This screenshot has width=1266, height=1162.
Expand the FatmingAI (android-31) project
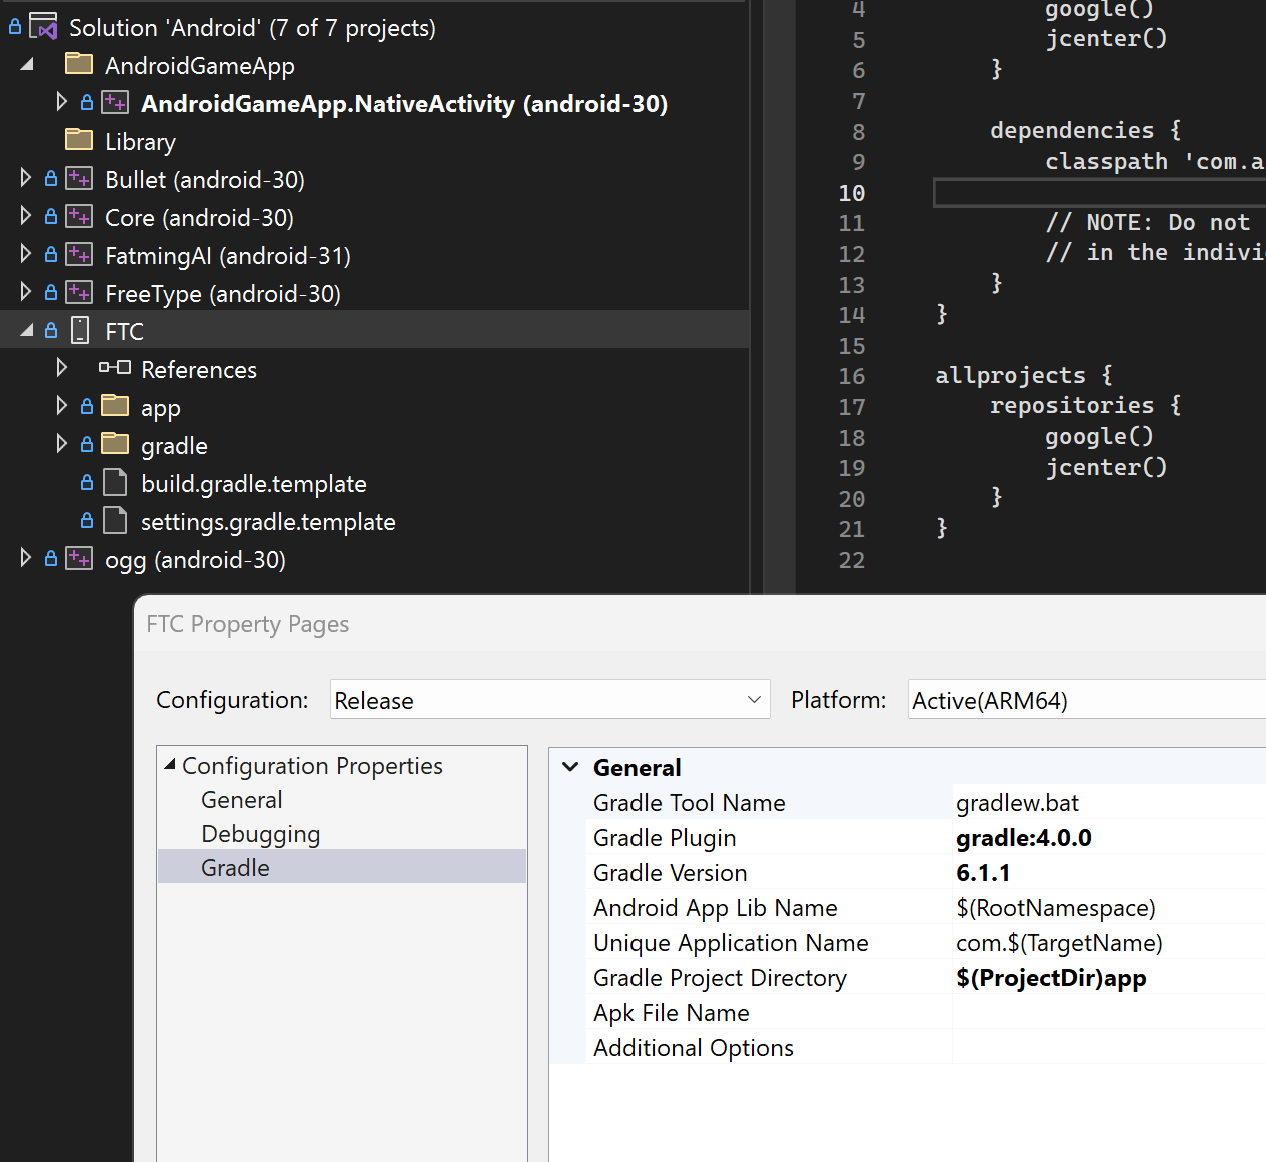click(x=26, y=254)
